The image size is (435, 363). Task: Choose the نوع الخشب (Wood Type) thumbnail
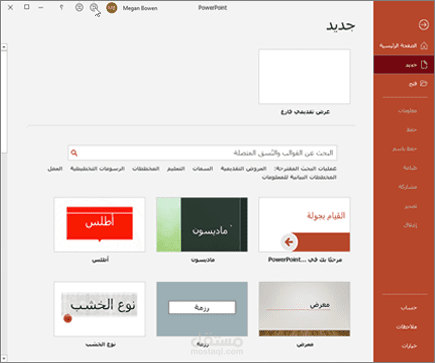(99, 309)
